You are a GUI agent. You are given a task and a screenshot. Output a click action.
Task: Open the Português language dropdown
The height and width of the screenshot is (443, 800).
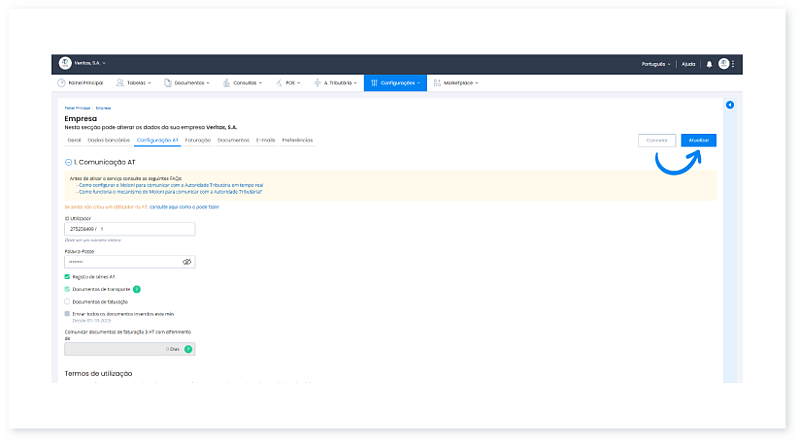point(656,64)
